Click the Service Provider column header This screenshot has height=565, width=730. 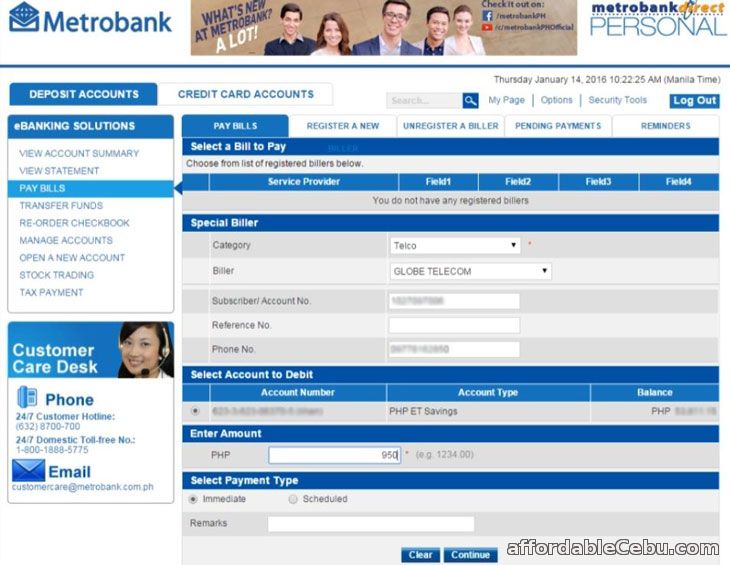[304, 182]
